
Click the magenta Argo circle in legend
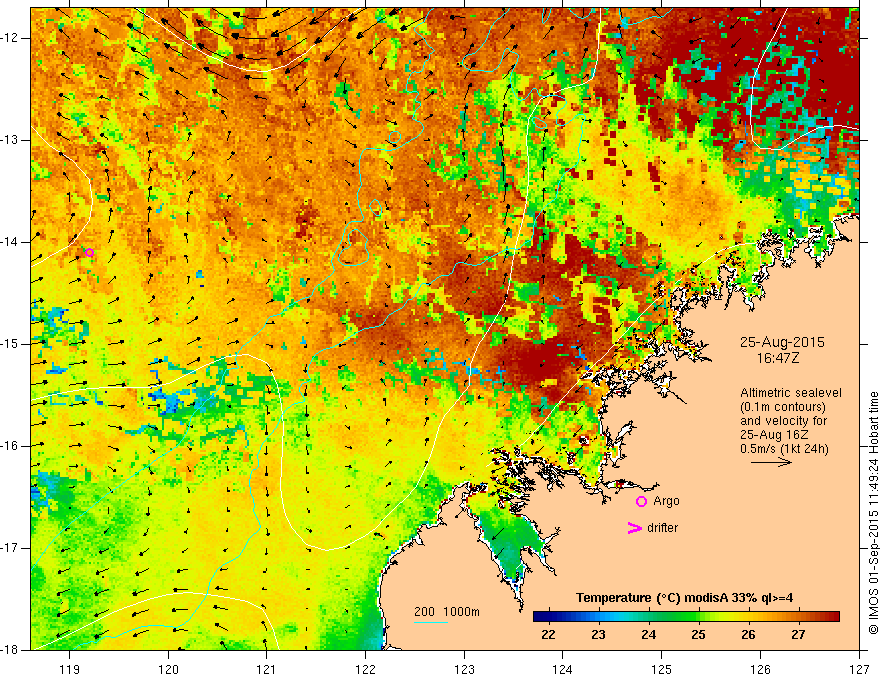tap(641, 501)
